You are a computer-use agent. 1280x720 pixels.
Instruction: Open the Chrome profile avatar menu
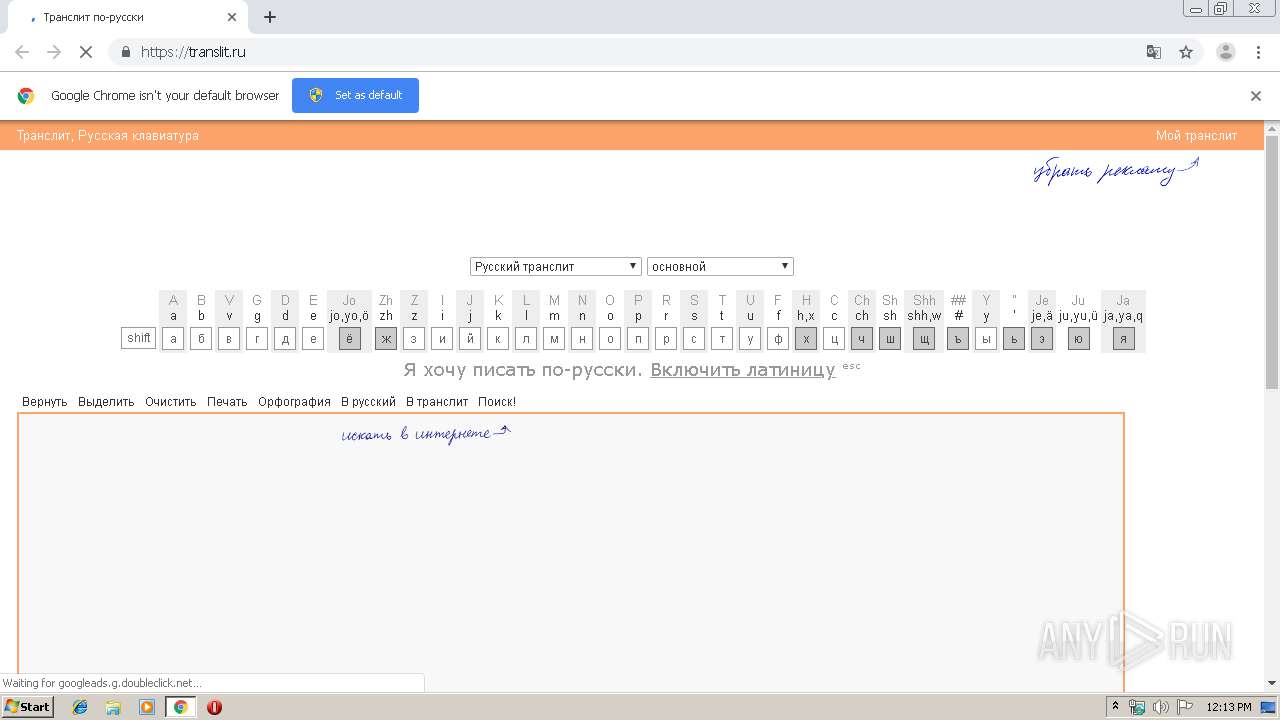pyautogui.click(x=1225, y=52)
